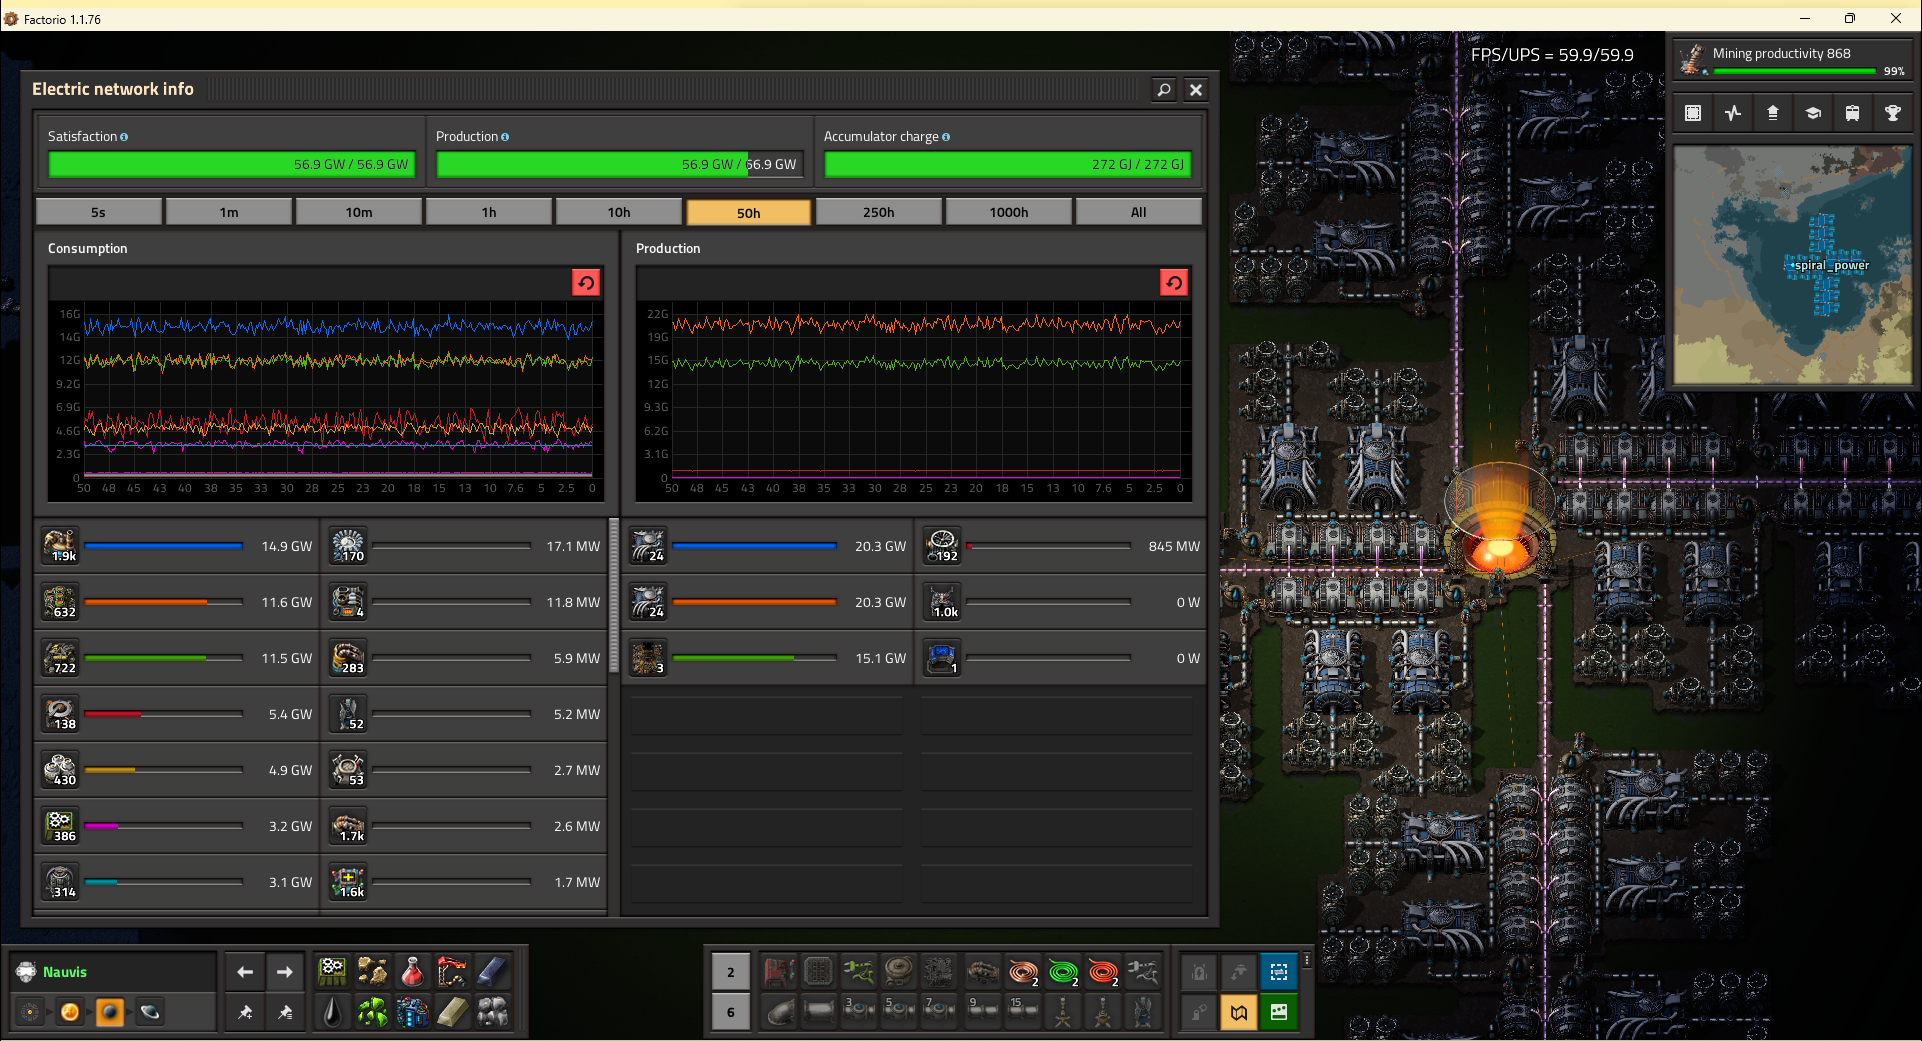The height and width of the screenshot is (1041, 1922).
Task: Select the crude oil droplet shortcut
Action: (332, 1012)
